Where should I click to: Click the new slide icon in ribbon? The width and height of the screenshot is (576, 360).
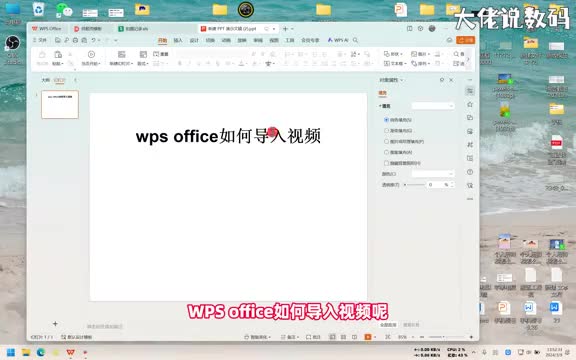[121, 54]
